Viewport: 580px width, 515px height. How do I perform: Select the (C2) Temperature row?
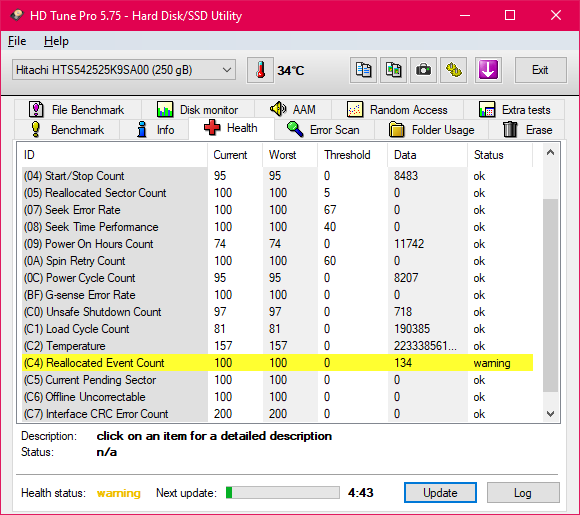(277, 346)
